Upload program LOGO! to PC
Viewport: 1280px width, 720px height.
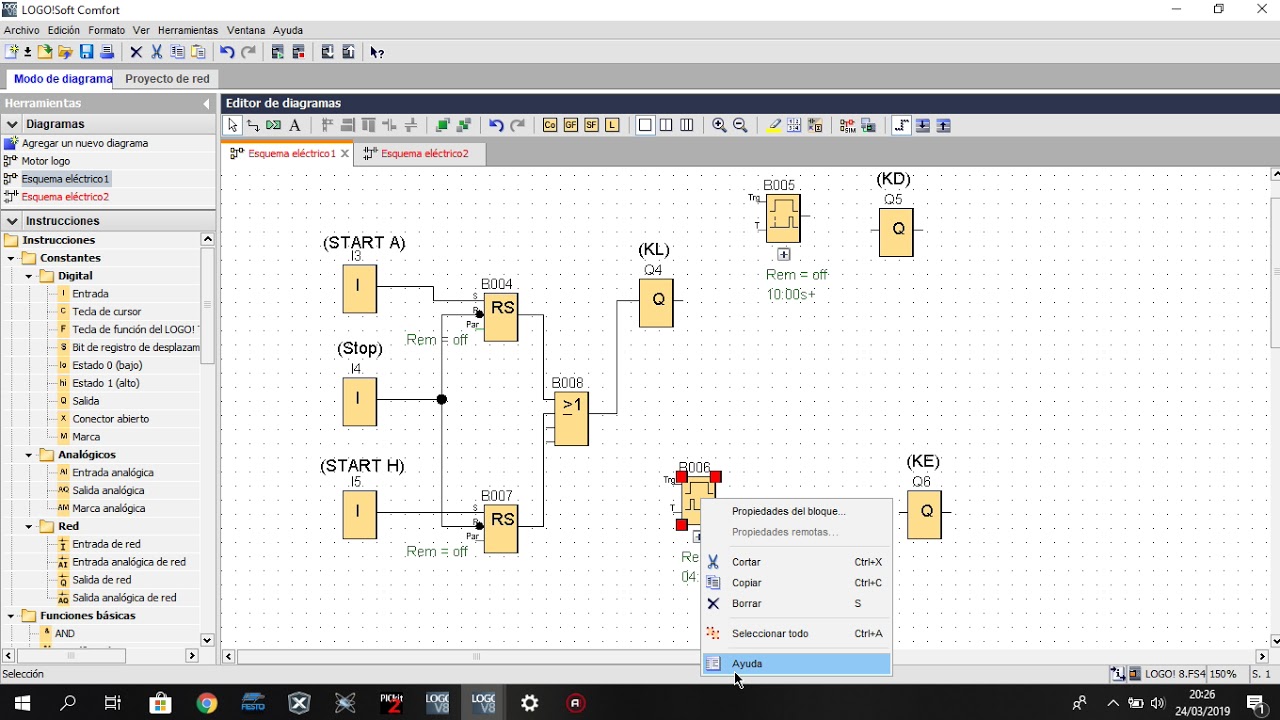pyautogui.click(x=348, y=52)
